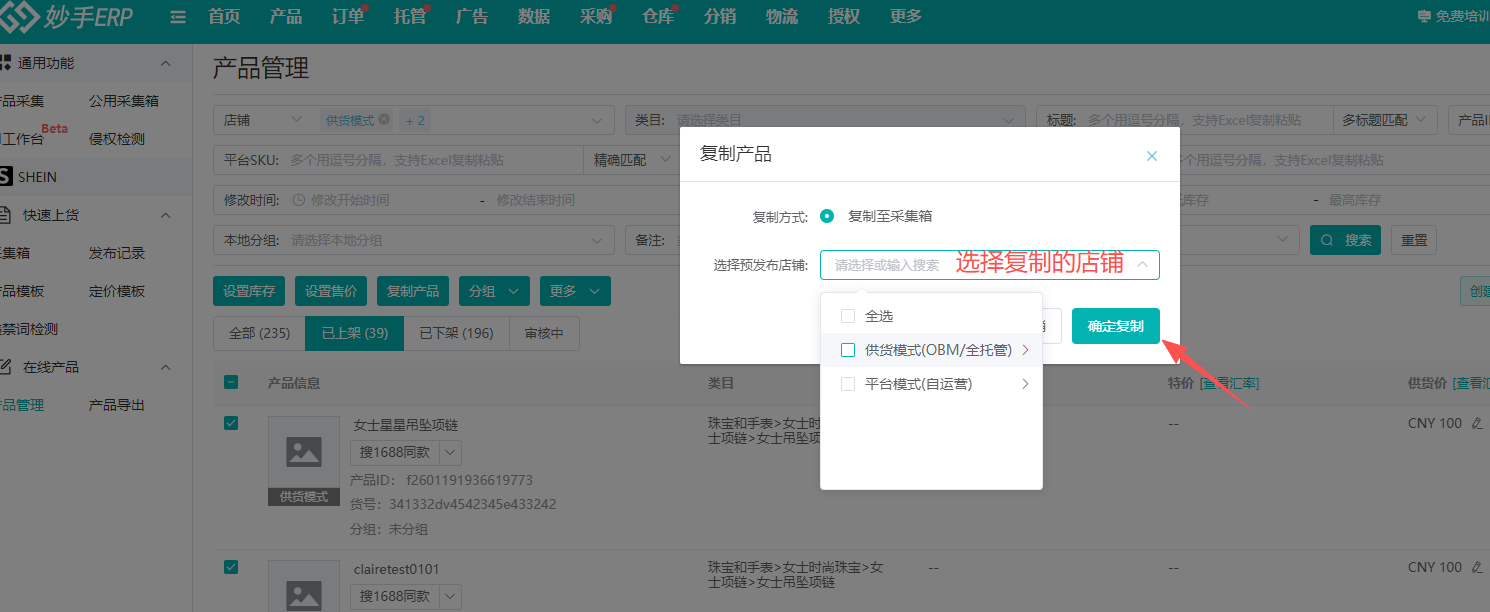Switch to the 已下架 (196) tab
This screenshot has width=1490, height=612.
[456, 333]
